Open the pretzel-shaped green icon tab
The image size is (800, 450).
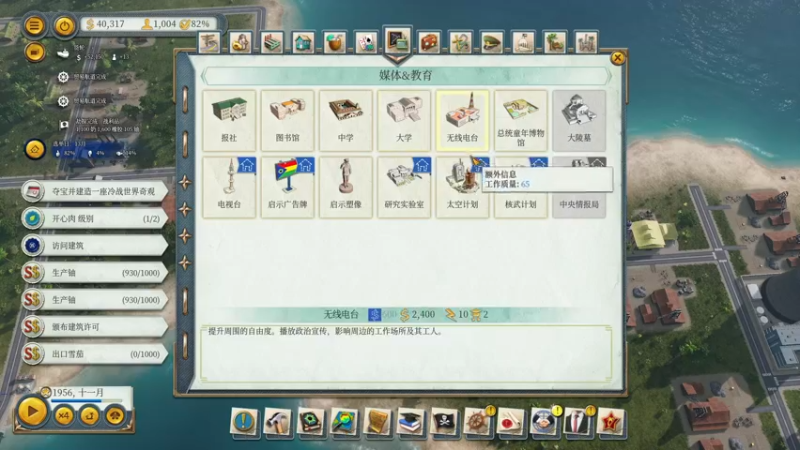(460, 42)
